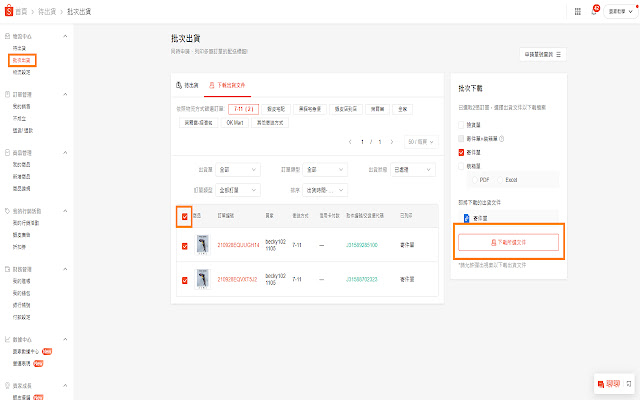
Task: Open first item under shipment center sidebar
Action: pos(19,48)
